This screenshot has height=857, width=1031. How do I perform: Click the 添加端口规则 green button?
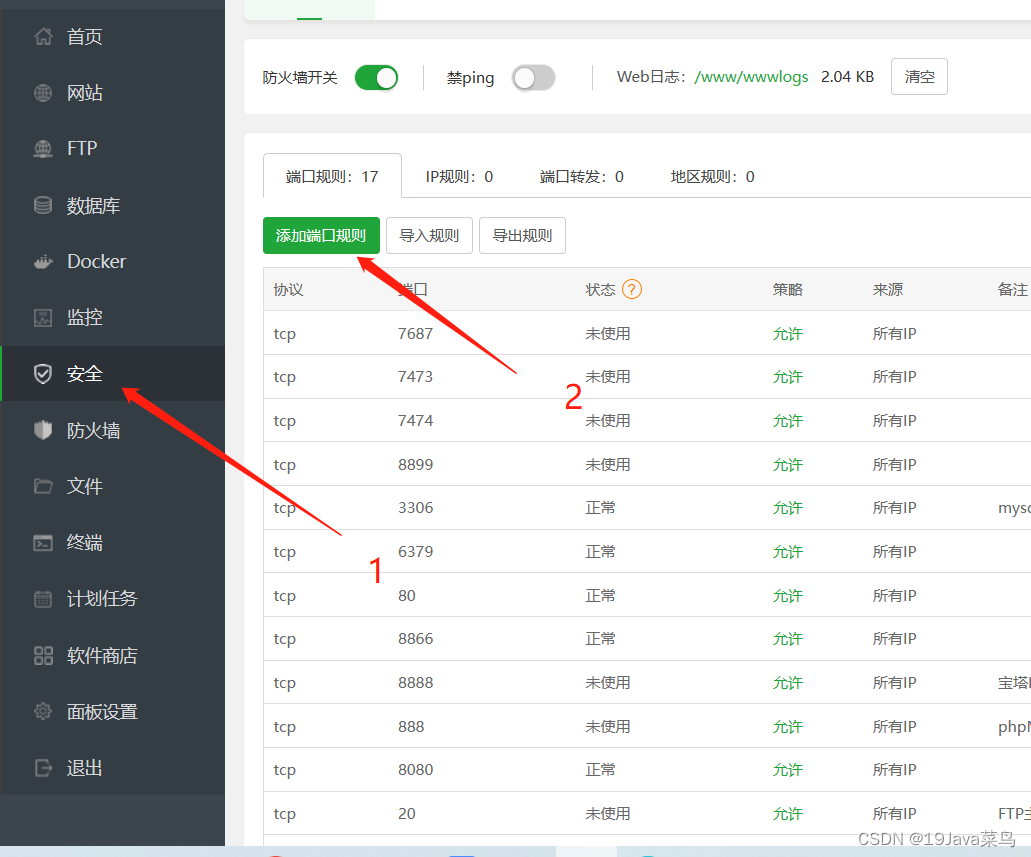(x=322, y=235)
